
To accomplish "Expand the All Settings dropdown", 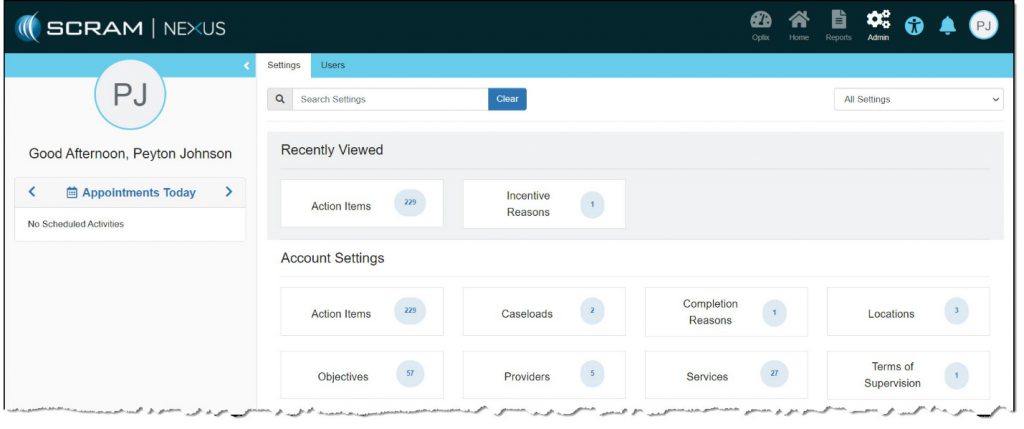I will (918, 99).
